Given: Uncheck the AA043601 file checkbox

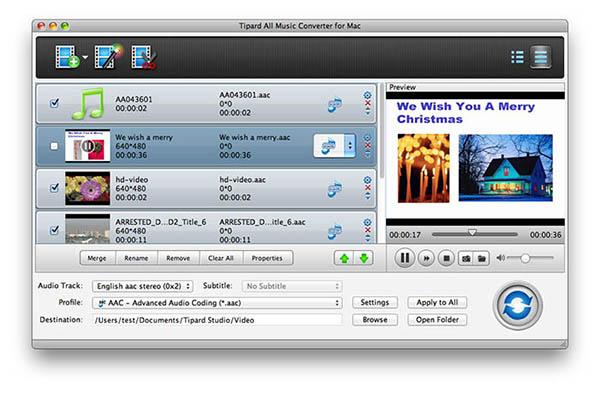Looking at the screenshot, I should [x=54, y=103].
